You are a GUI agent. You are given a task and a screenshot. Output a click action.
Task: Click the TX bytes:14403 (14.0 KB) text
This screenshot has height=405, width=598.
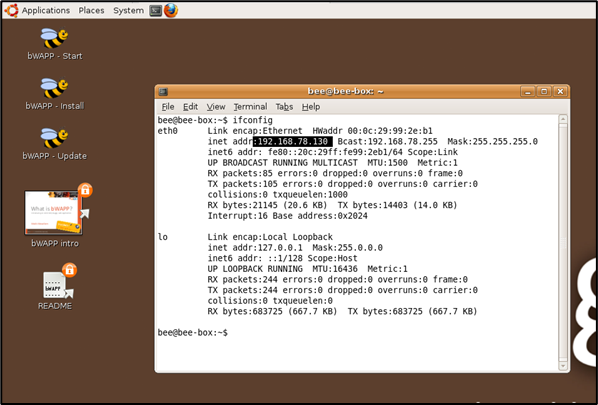pyautogui.click(x=397, y=205)
